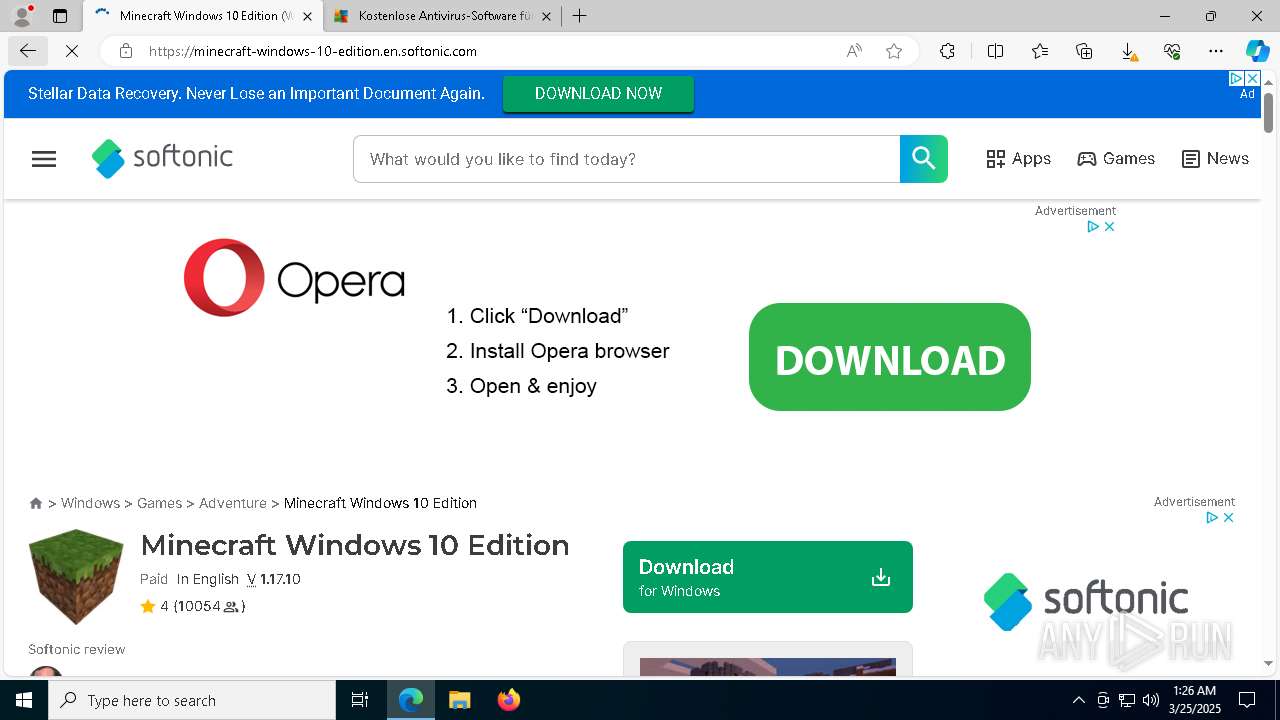Click Download for Windows button
Viewport: 1280px width, 720px height.
point(768,577)
